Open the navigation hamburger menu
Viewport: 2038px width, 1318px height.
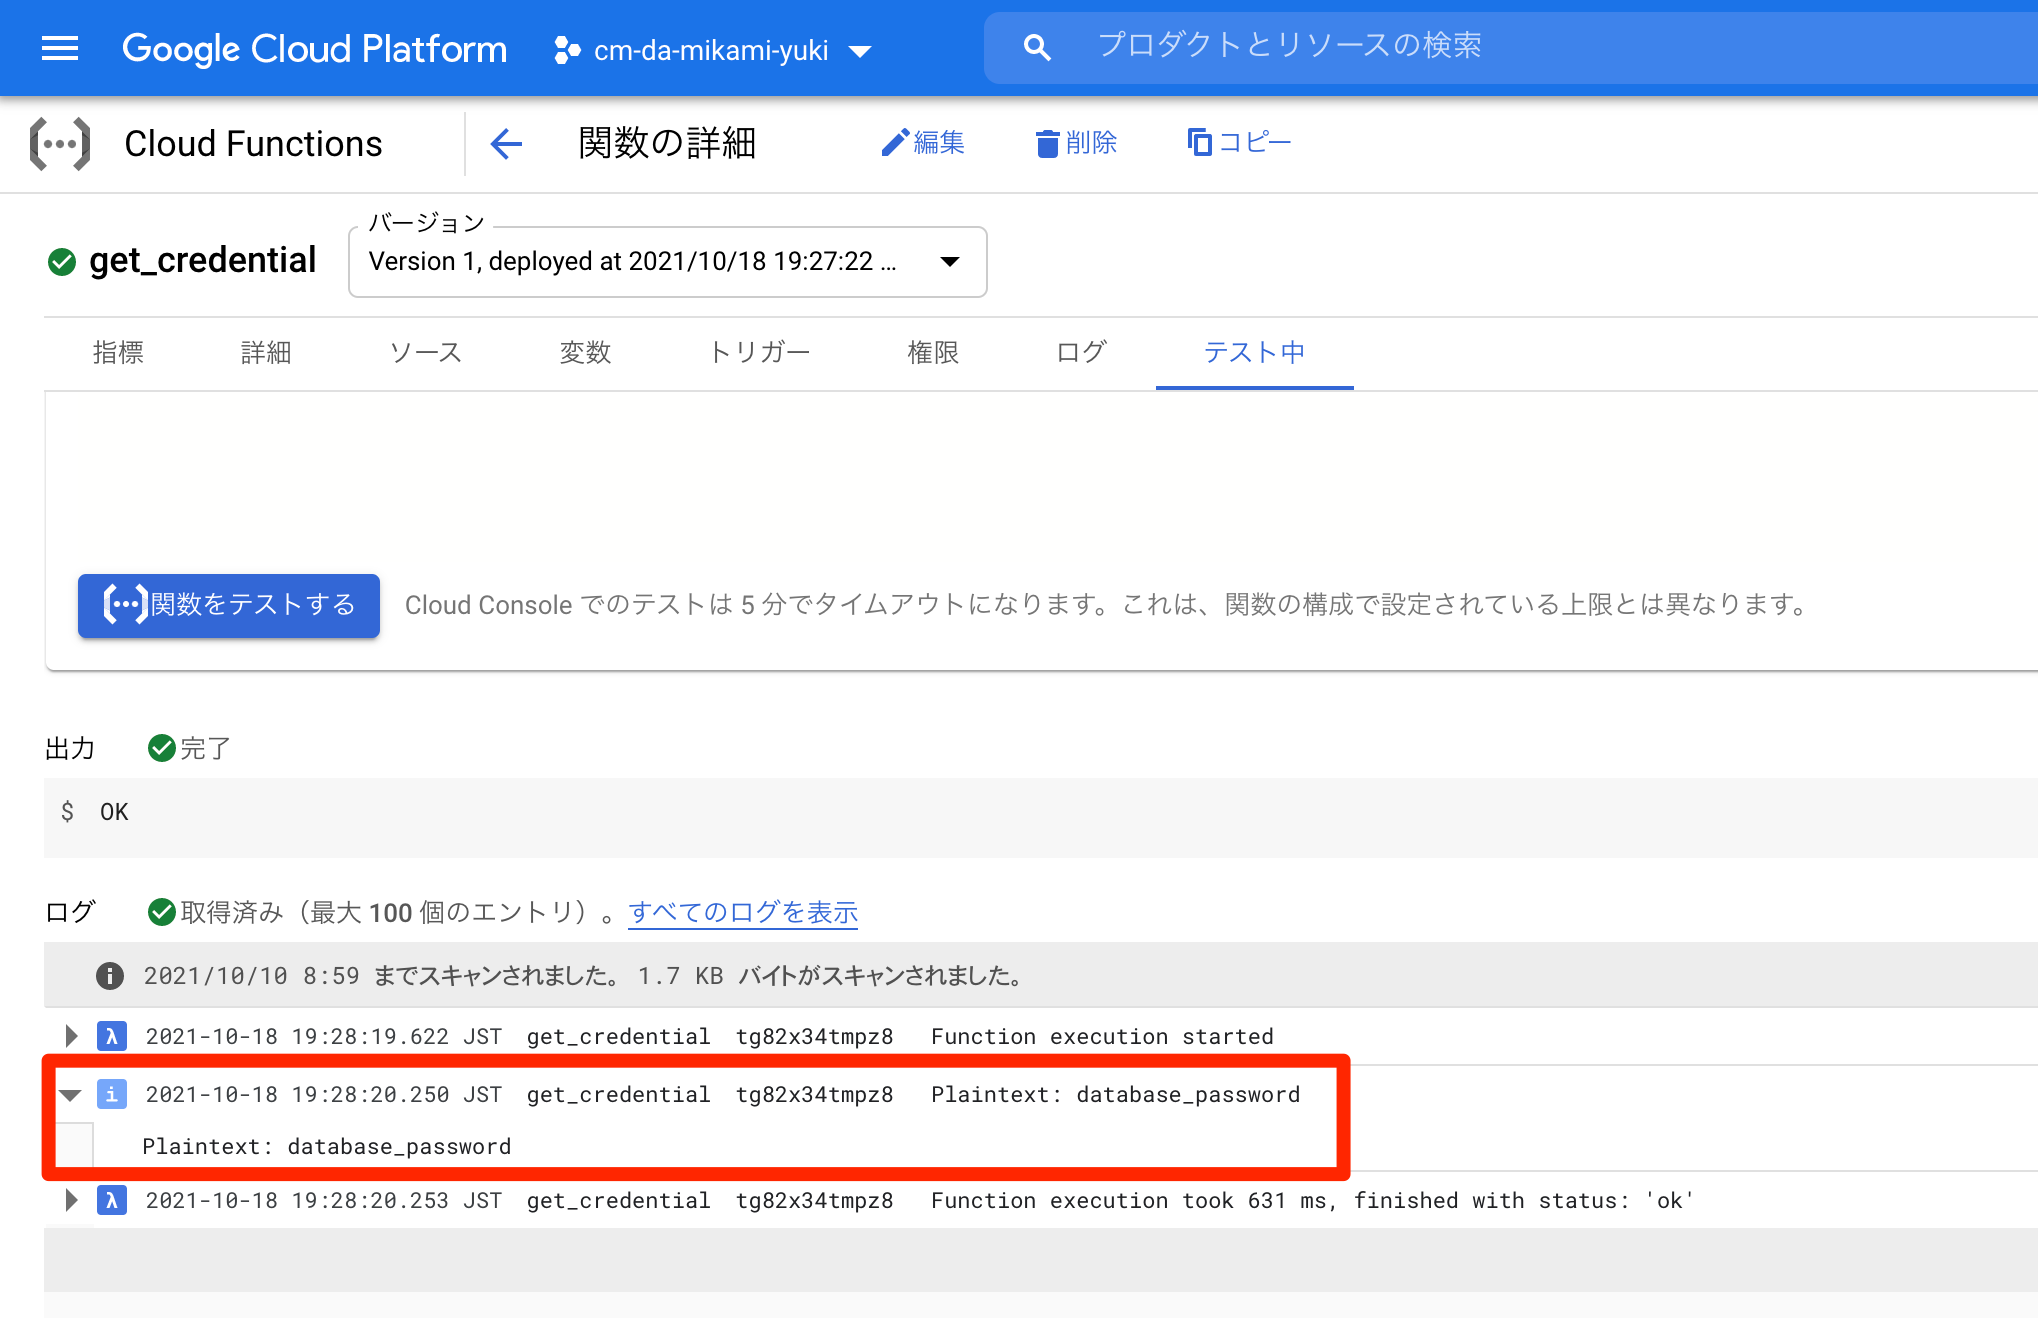click(x=59, y=48)
